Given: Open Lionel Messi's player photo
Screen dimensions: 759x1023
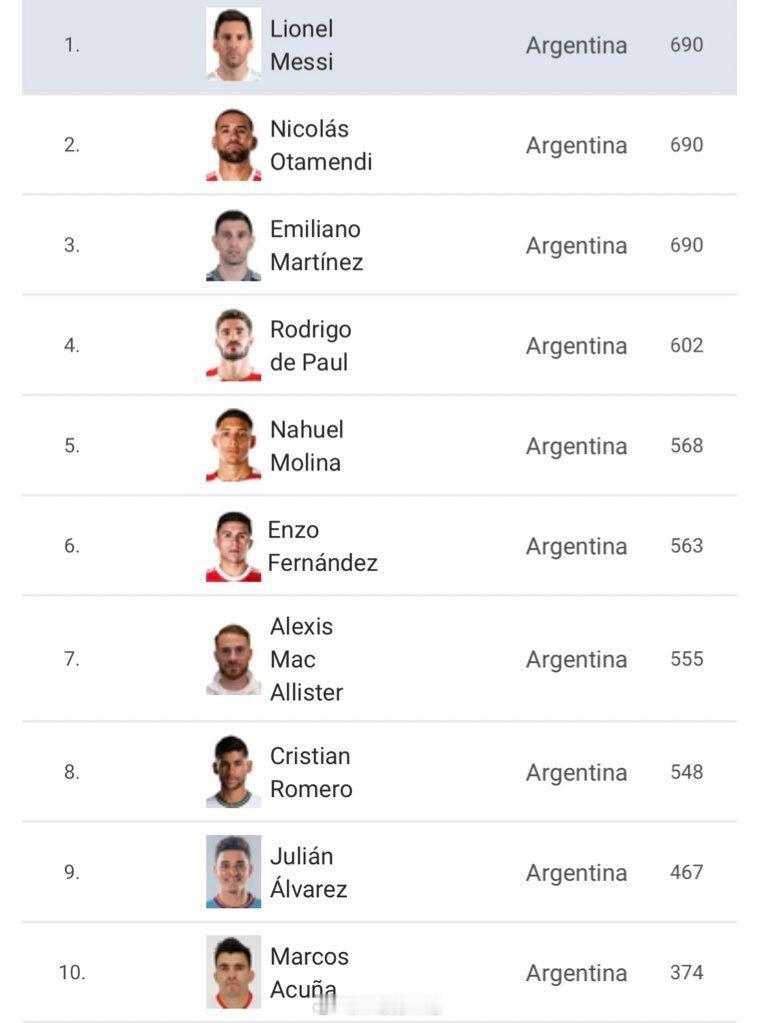Looking at the screenshot, I should coord(234,44).
